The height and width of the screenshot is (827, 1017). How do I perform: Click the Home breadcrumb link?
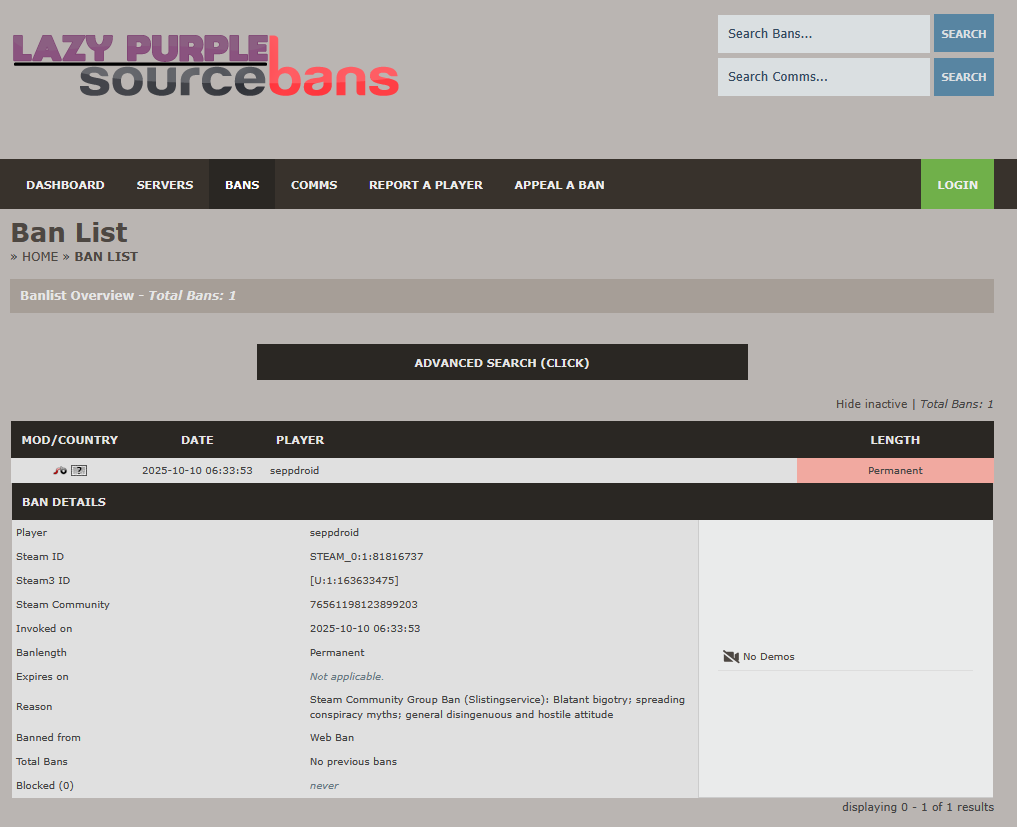(x=40, y=257)
